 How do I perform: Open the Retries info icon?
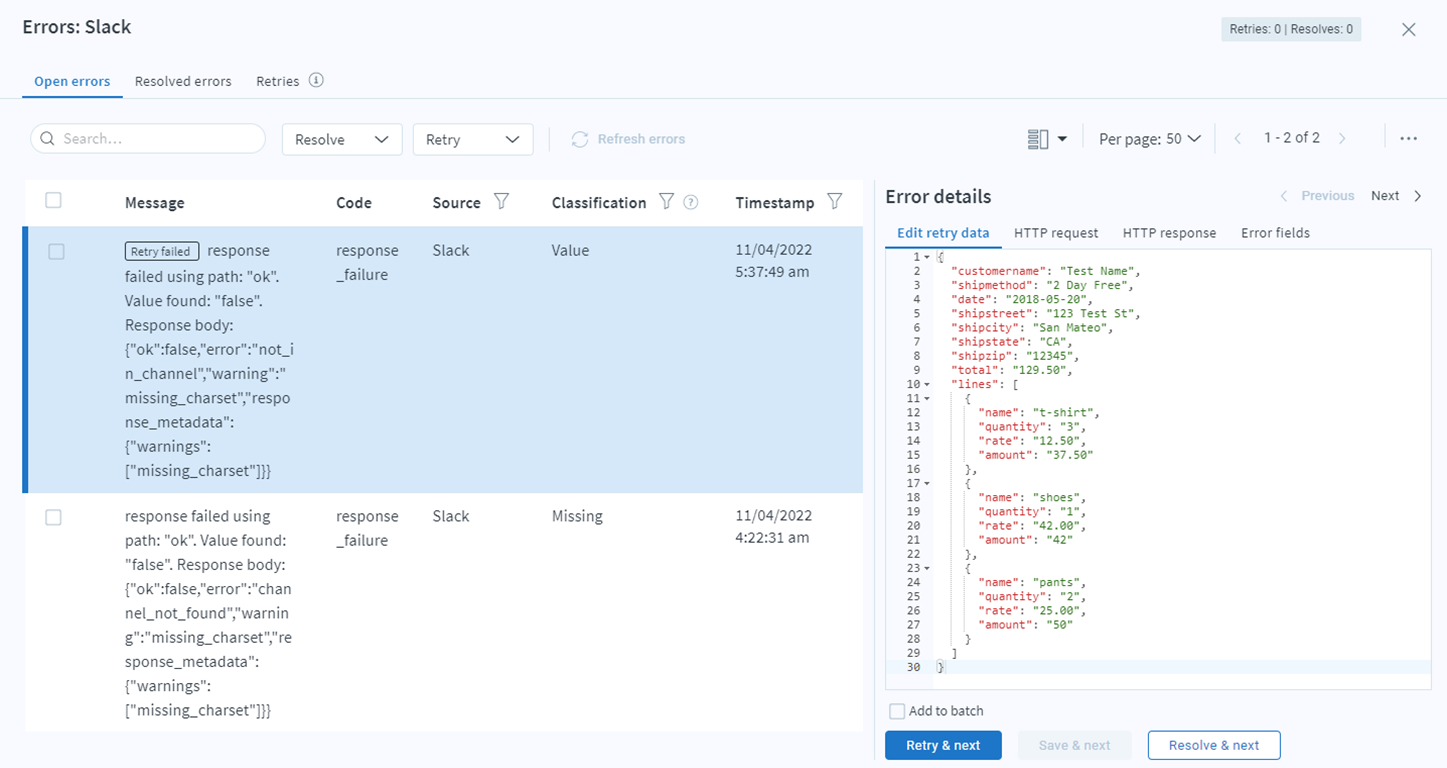[x=316, y=81]
